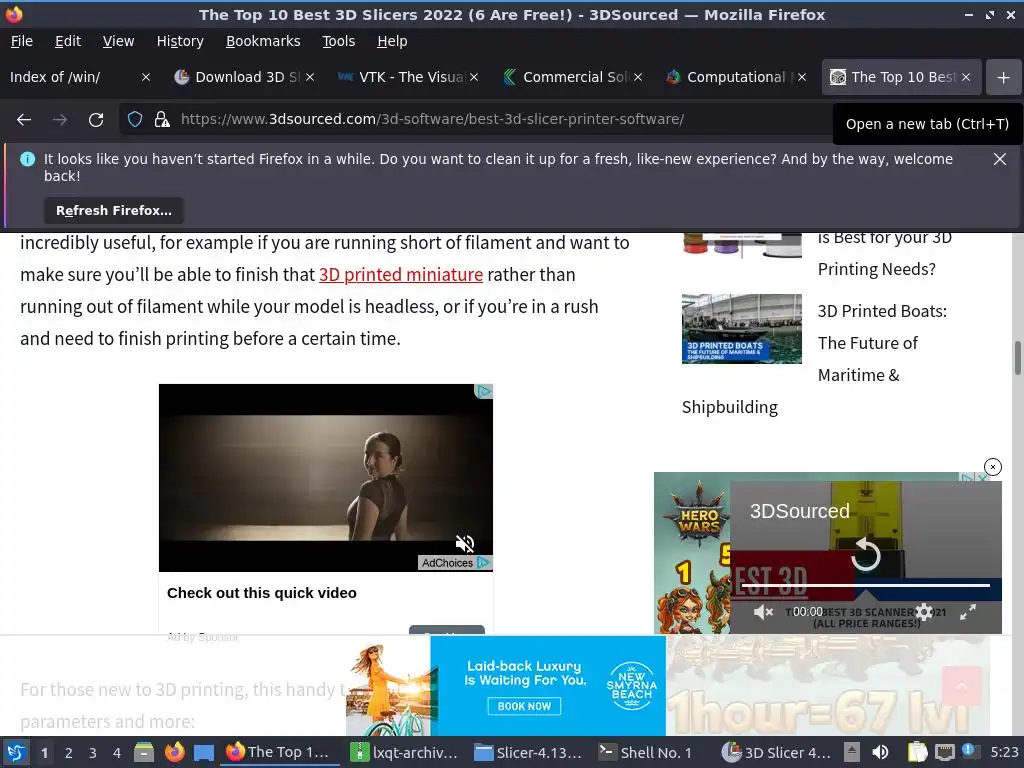
Task: Switch to the Commercial Solutions tab
Action: [566, 77]
